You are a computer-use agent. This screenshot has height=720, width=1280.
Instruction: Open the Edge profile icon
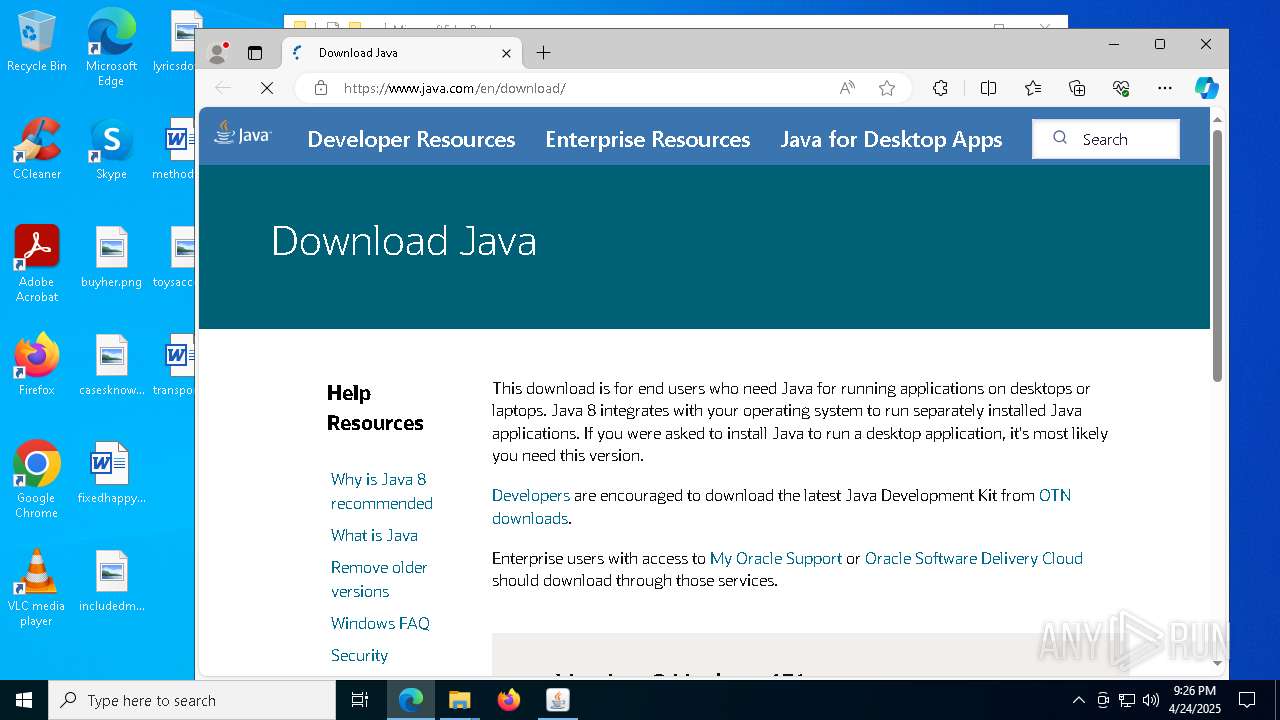(217, 53)
